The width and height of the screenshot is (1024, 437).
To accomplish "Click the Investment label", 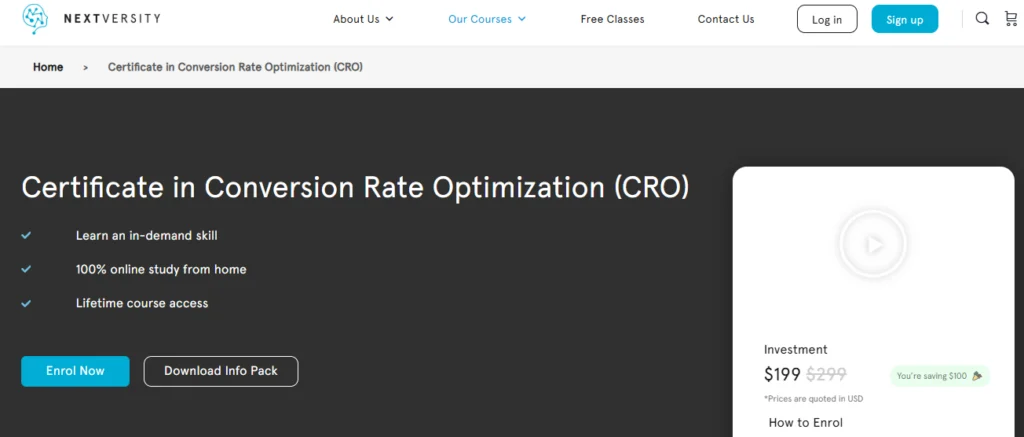I will 795,349.
